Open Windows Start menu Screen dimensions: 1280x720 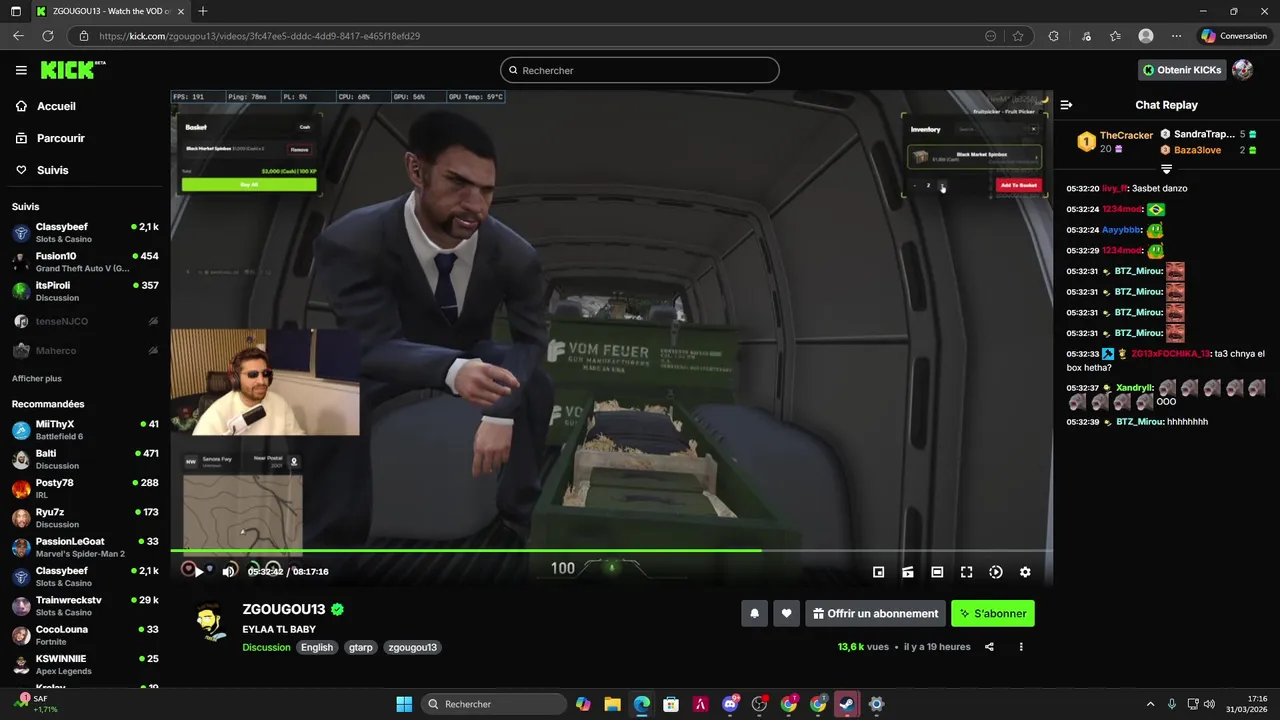(x=404, y=704)
